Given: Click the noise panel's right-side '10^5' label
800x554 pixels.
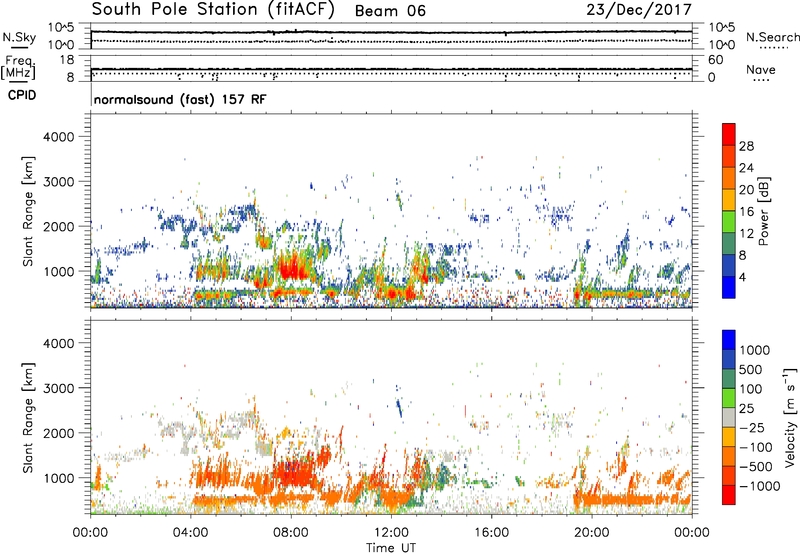Looking at the screenshot, I should click(721, 27).
